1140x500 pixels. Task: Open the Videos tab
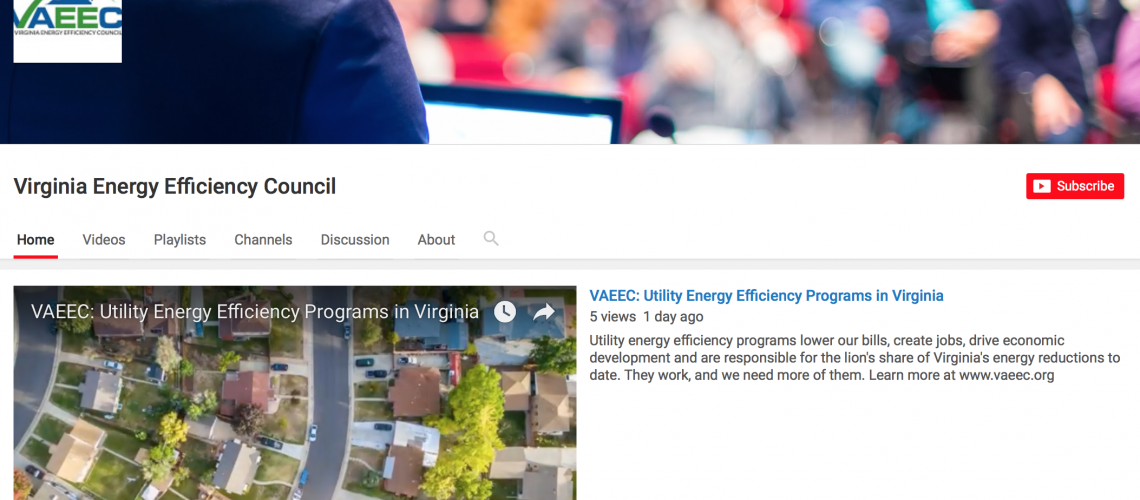104,240
